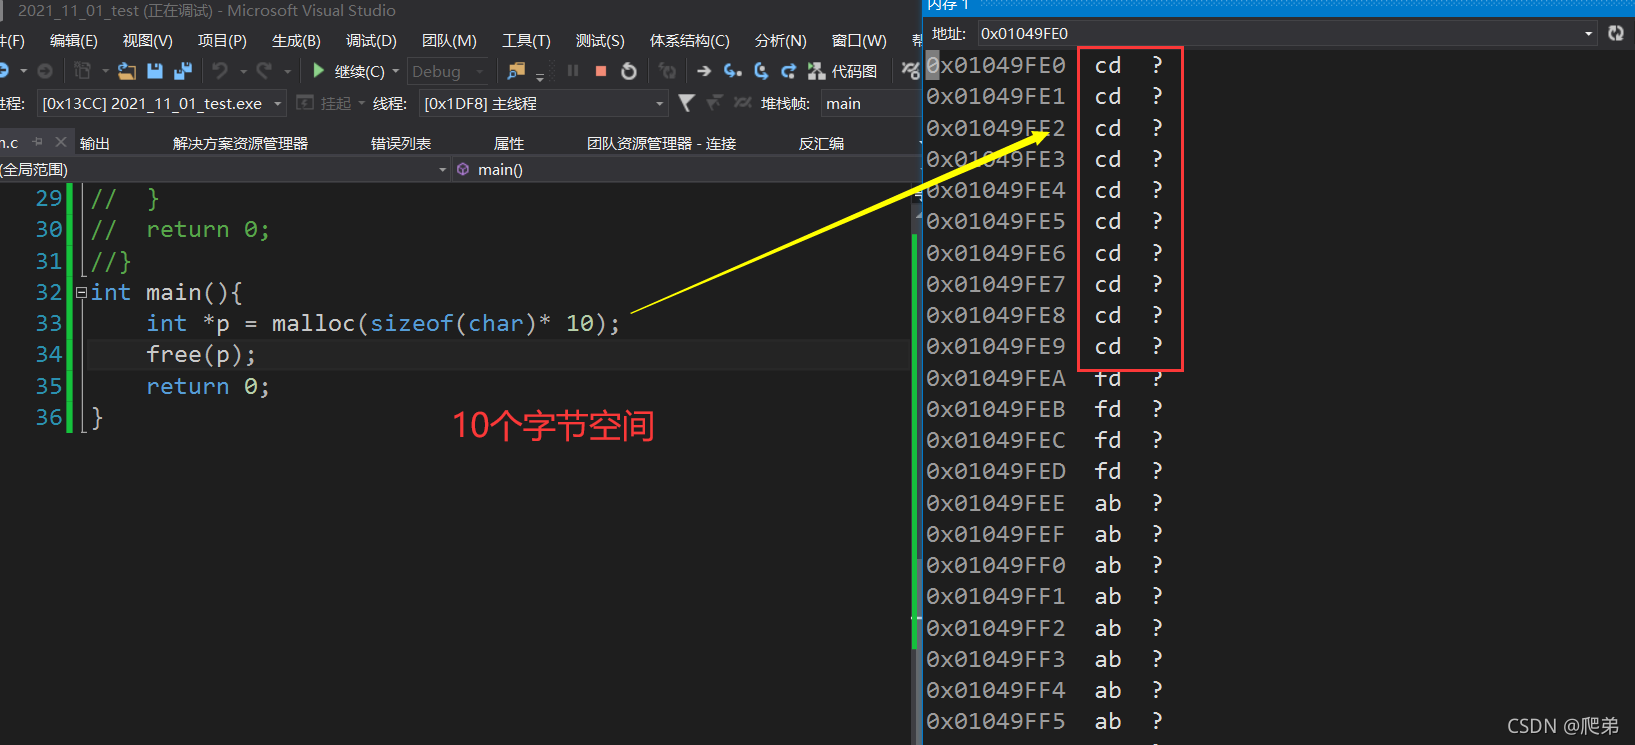Step Out of the current function
Viewport: 1635px width, 745px height.
click(x=788, y=71)
